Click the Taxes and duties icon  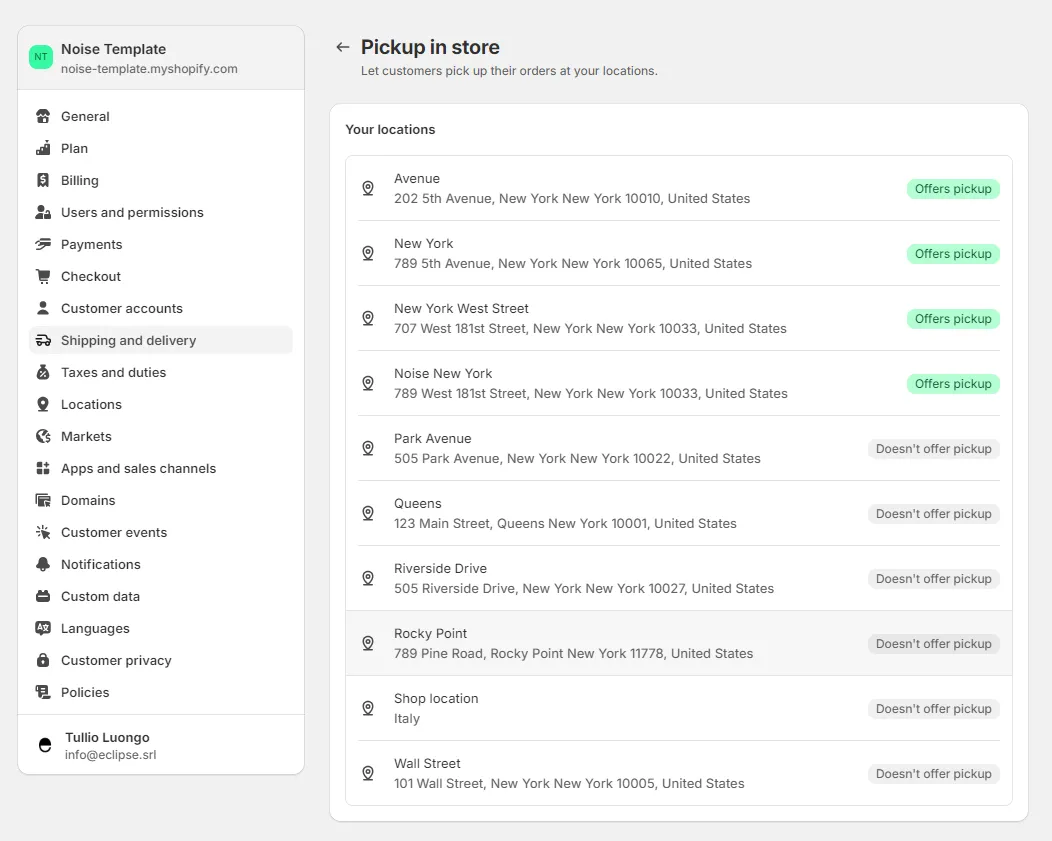point(43,373)
